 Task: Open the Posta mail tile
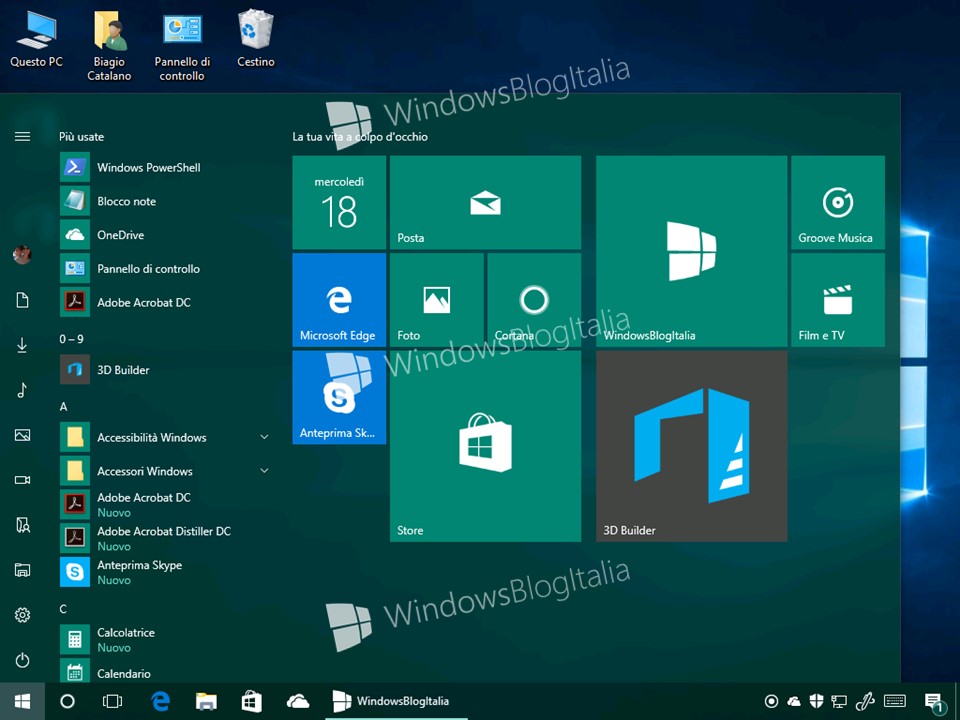[x=486, y=203]
